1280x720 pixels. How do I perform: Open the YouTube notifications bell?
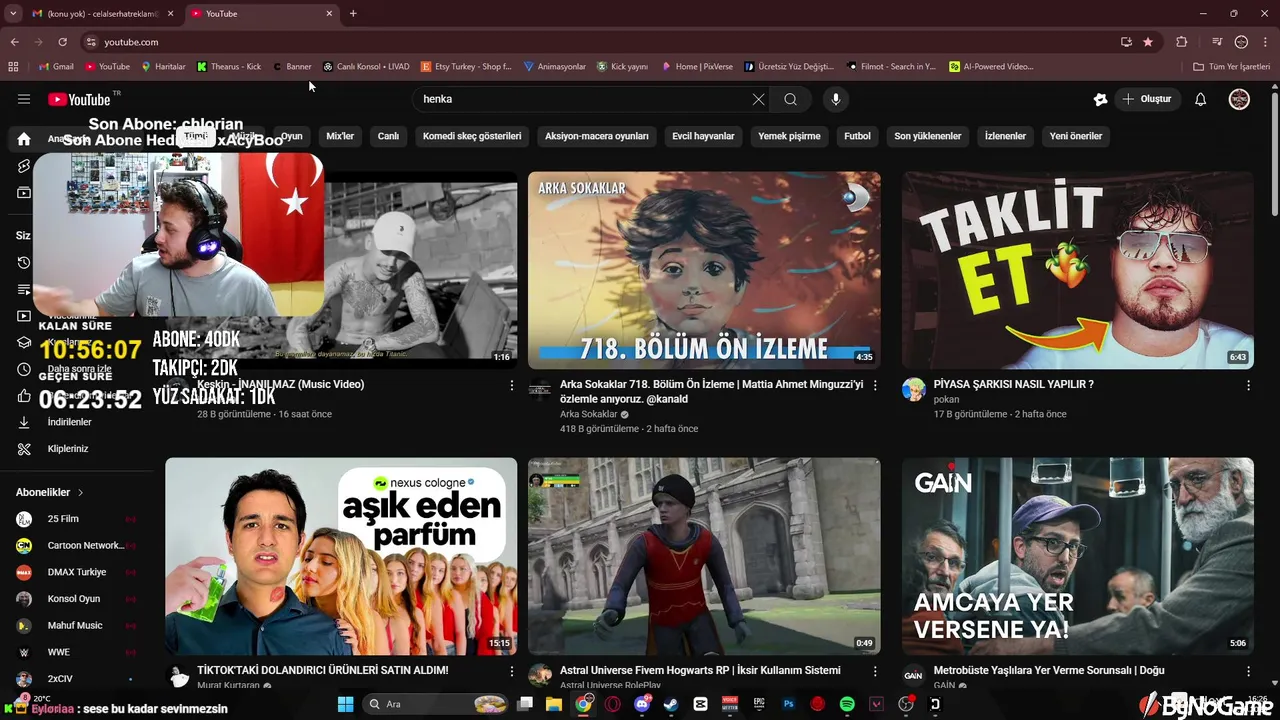1201,99
